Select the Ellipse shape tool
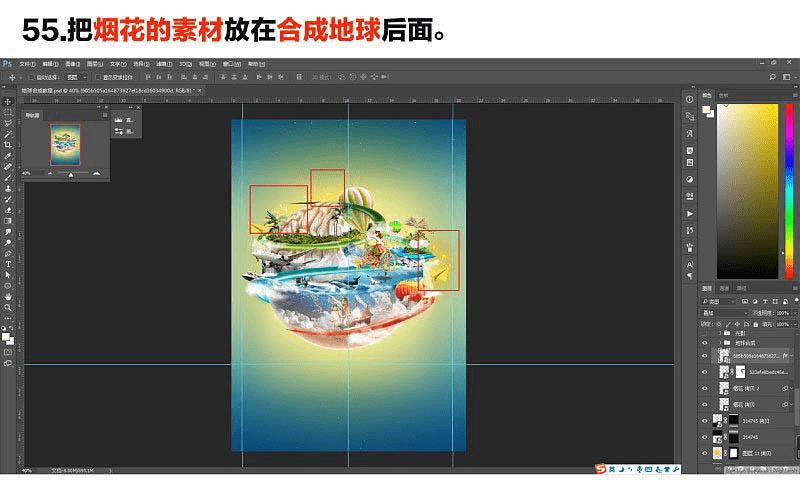The width and height of the screenshot is (800, 480). pos(8,286)
